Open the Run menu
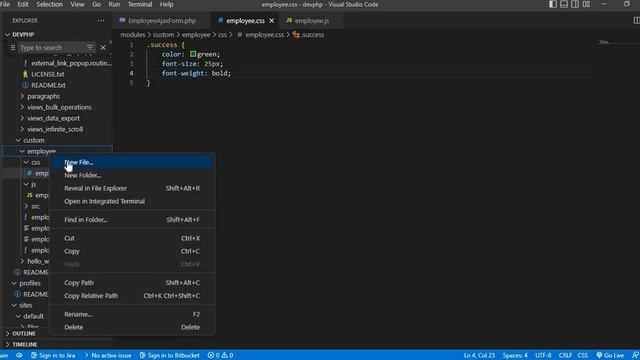 point(114,4)
